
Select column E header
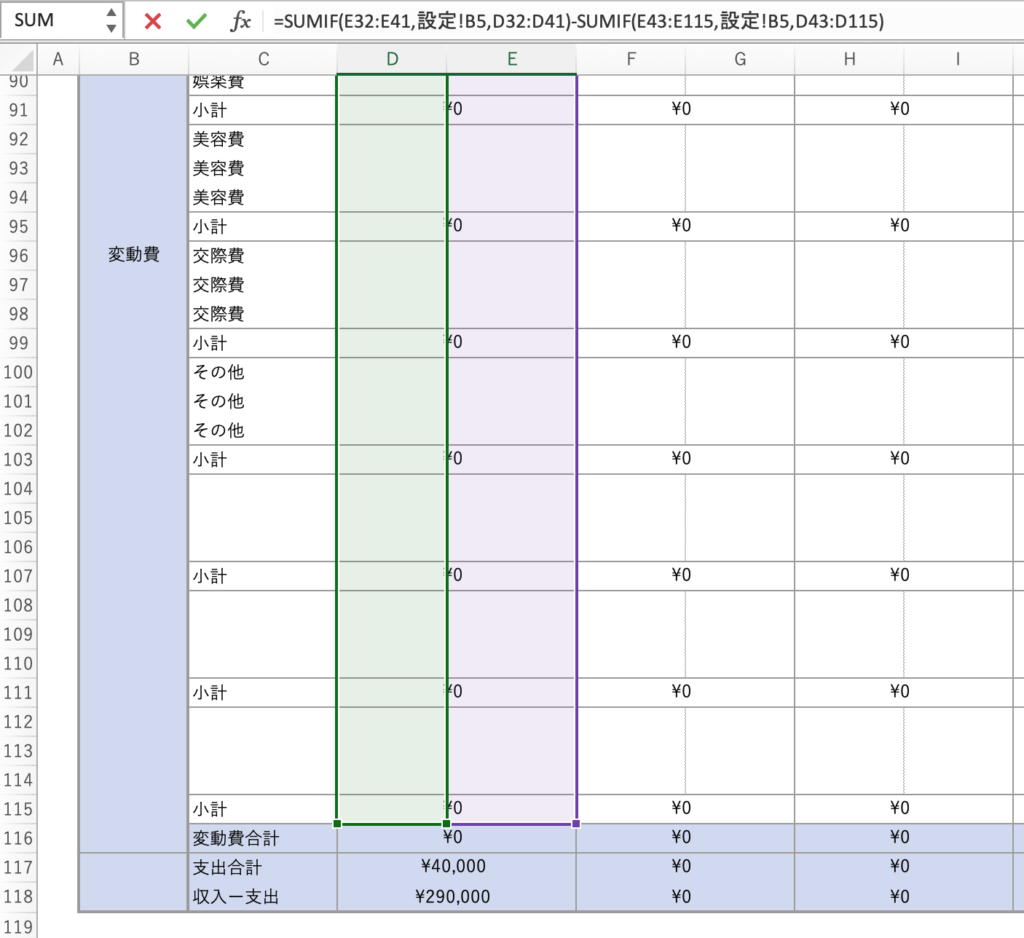point(511,60)
